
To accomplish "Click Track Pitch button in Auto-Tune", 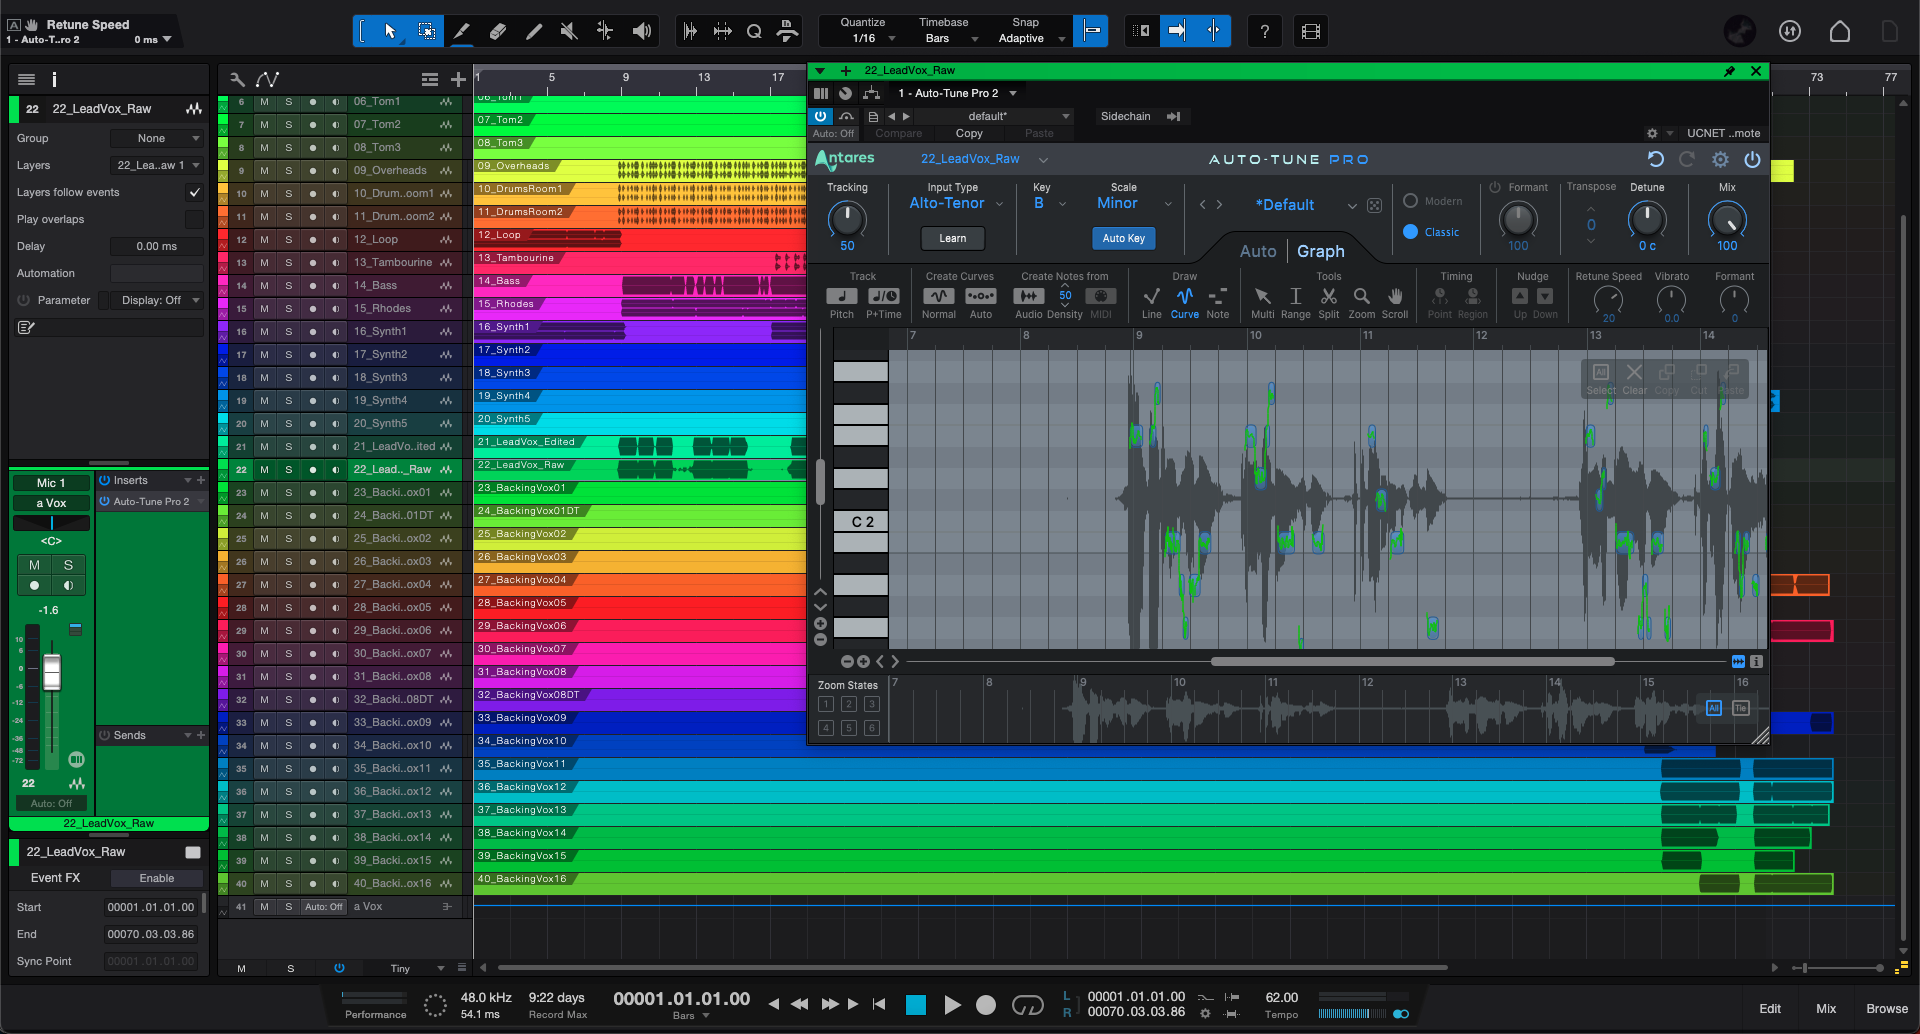I will [842, 296].
